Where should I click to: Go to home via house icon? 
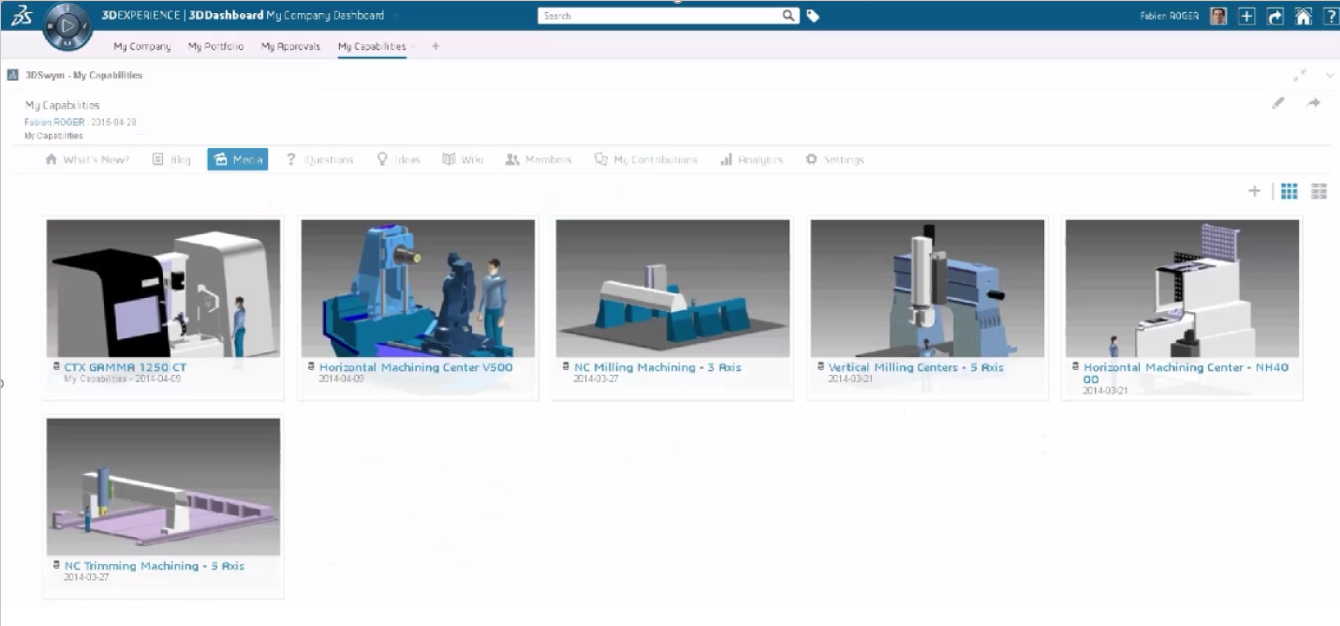point(1303,16)
